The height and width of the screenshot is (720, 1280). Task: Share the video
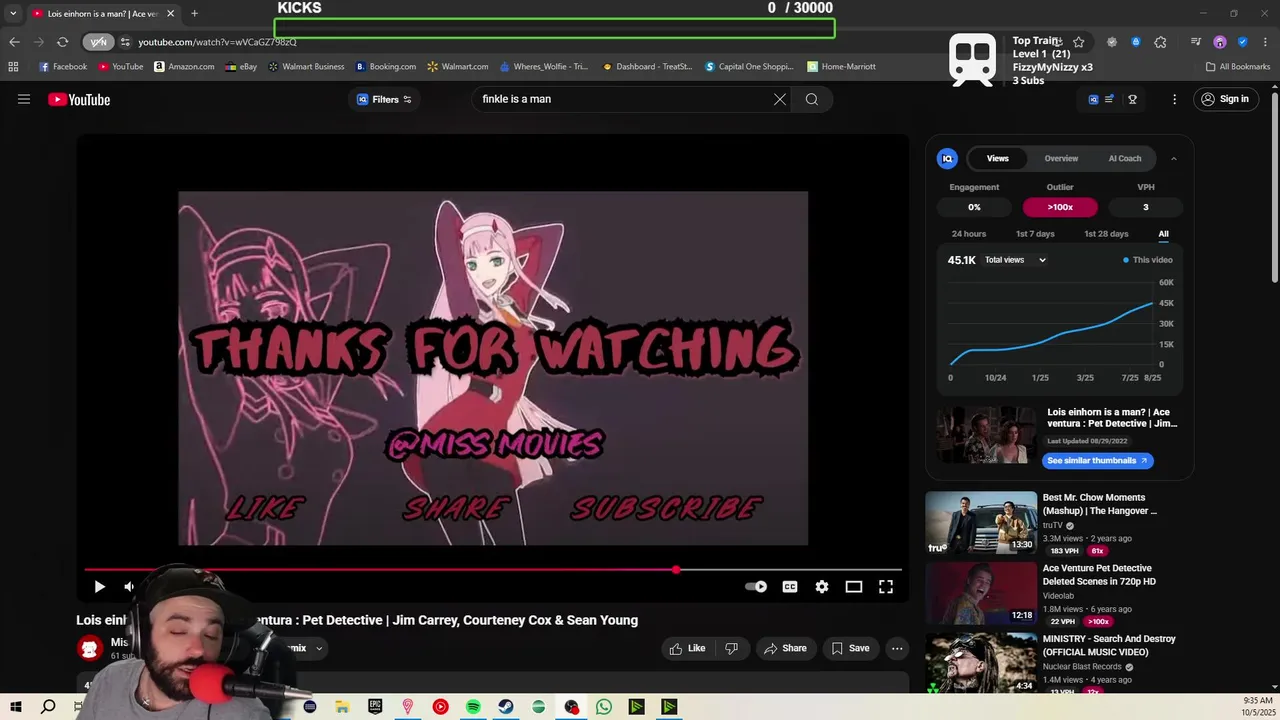pyautogui.click(x=785, y=648)
